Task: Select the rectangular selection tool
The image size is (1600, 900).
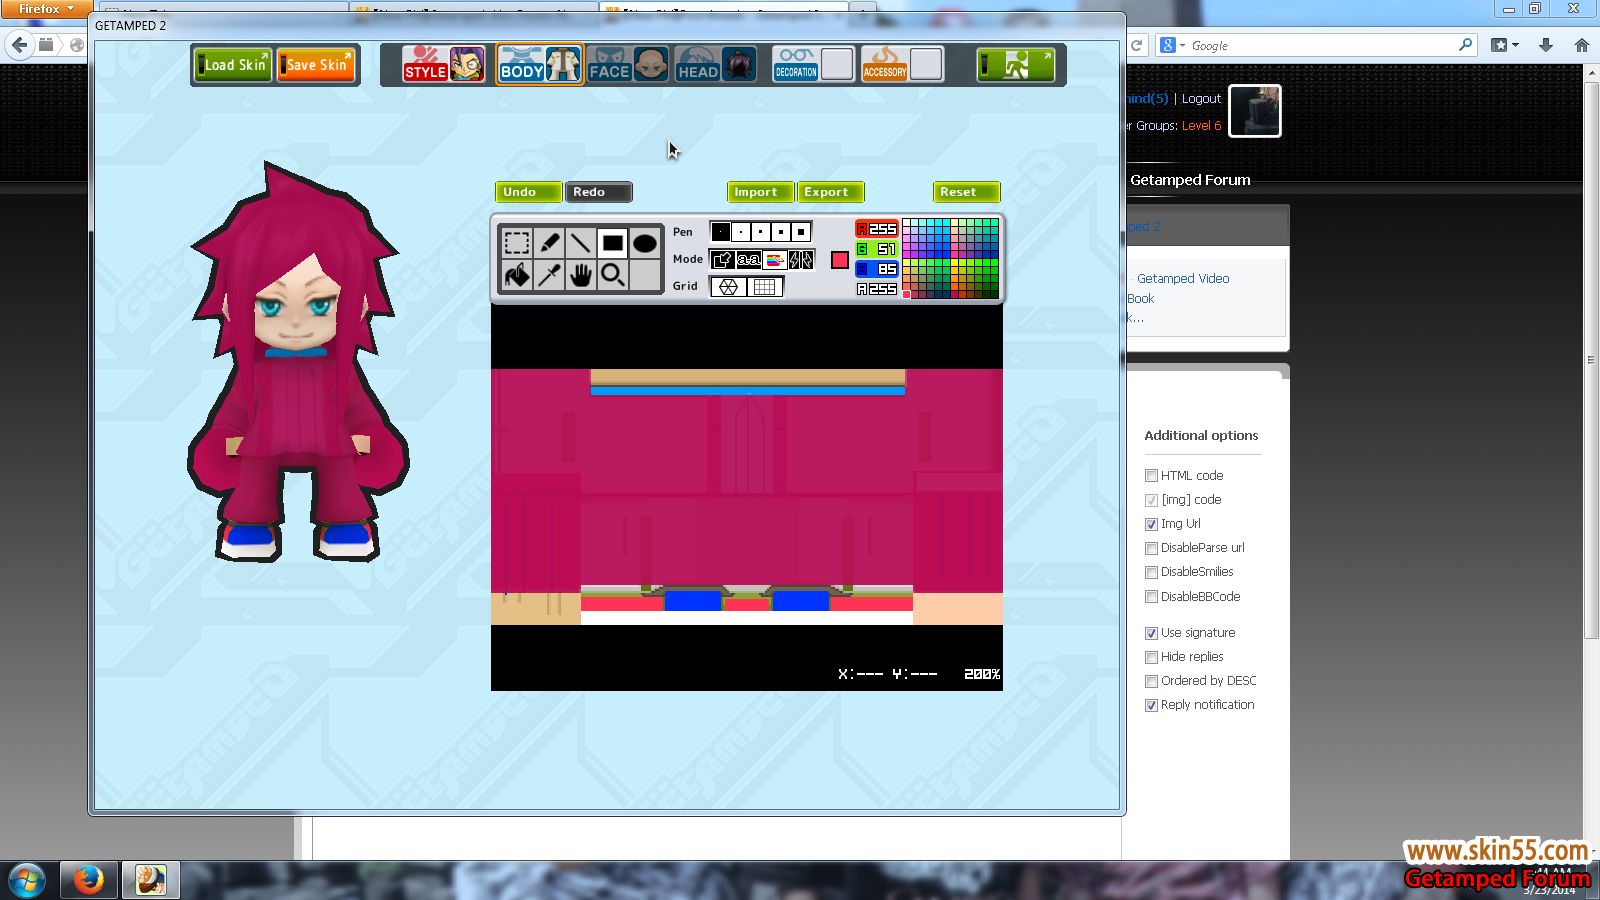Action: point(517,243)
